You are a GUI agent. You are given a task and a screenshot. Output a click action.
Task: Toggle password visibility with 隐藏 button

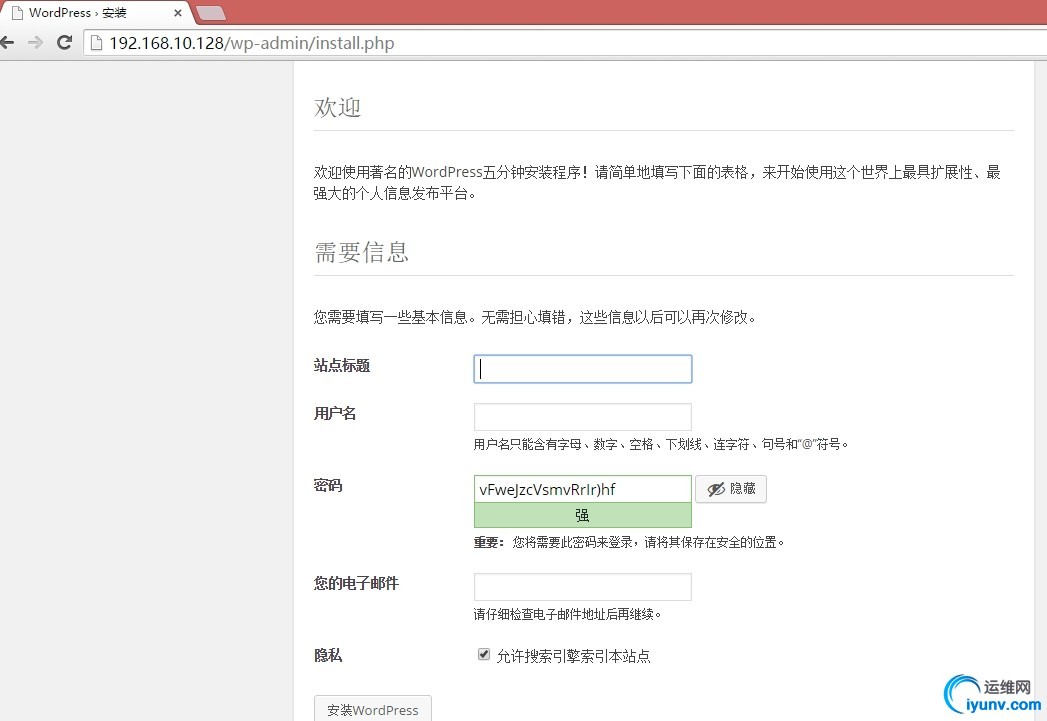coord(731,489)
